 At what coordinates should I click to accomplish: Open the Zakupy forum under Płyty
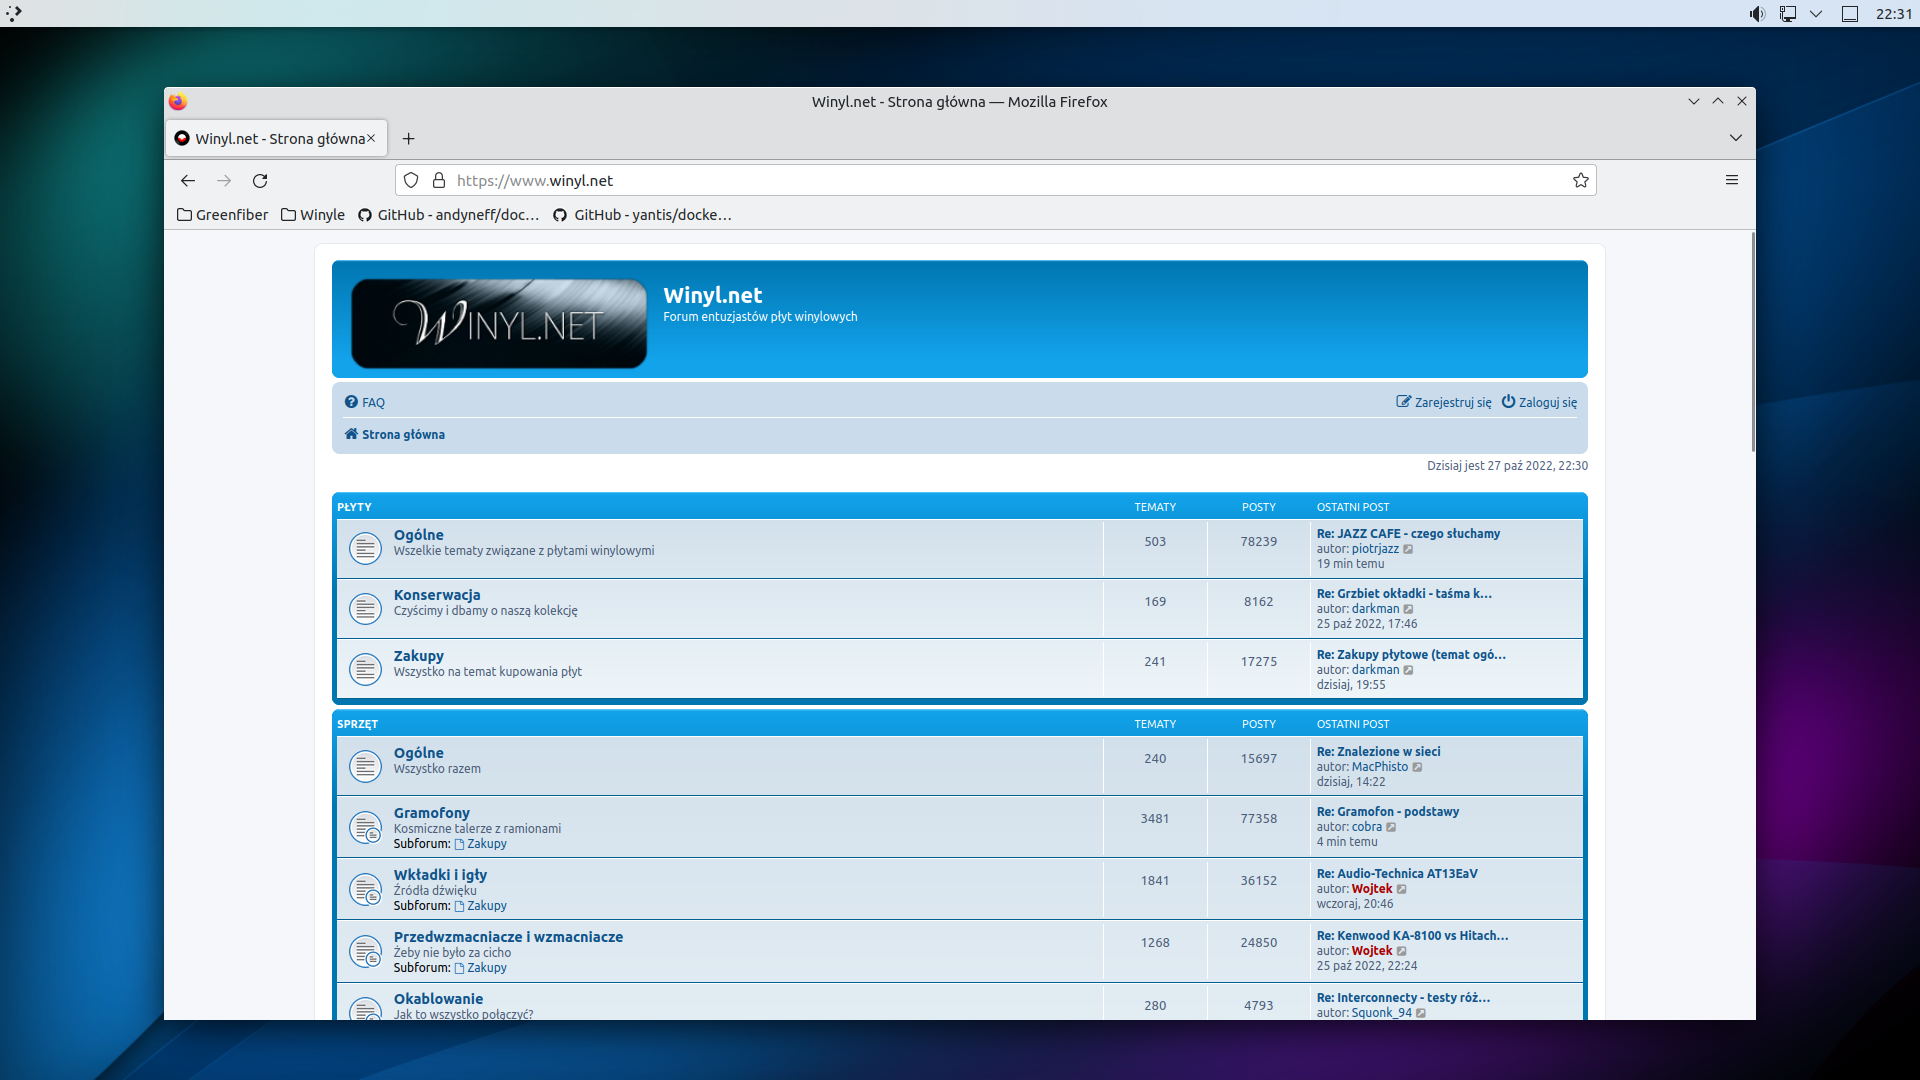pos(419,656)
